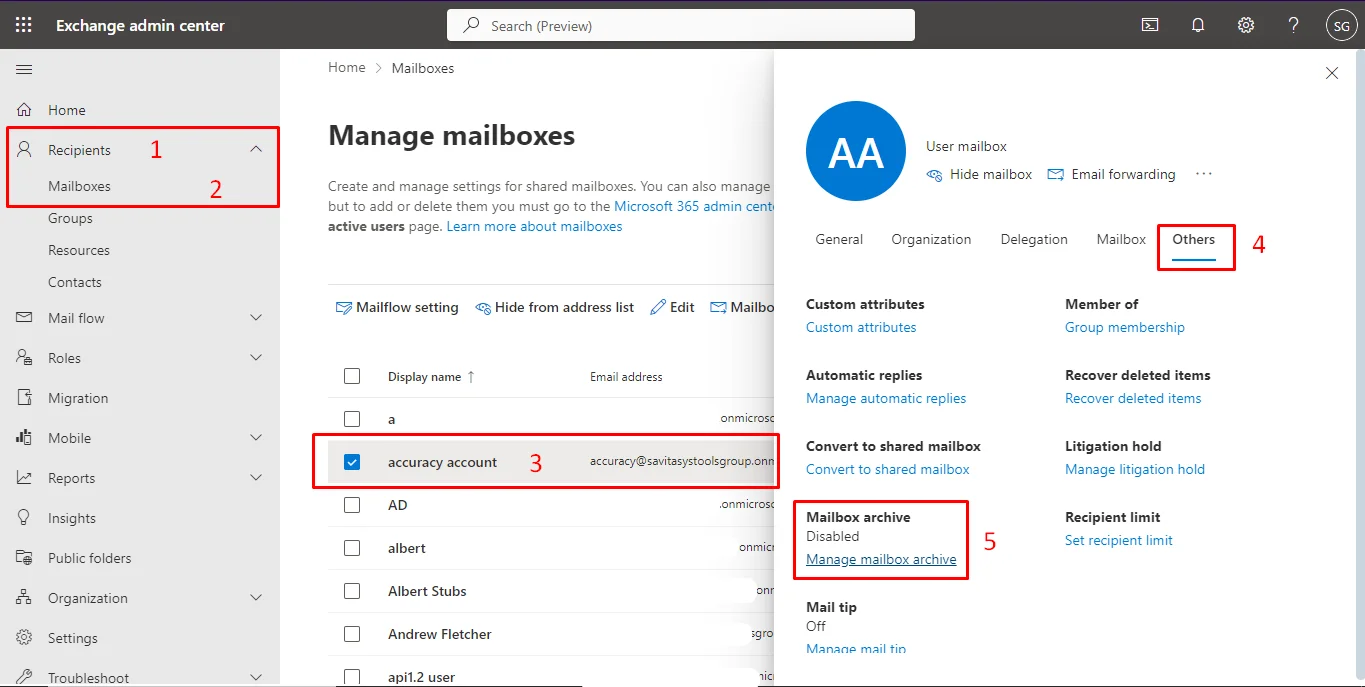Click Mailflow setting toolbar button
The image size is (1365, 687).
point(397,308)
